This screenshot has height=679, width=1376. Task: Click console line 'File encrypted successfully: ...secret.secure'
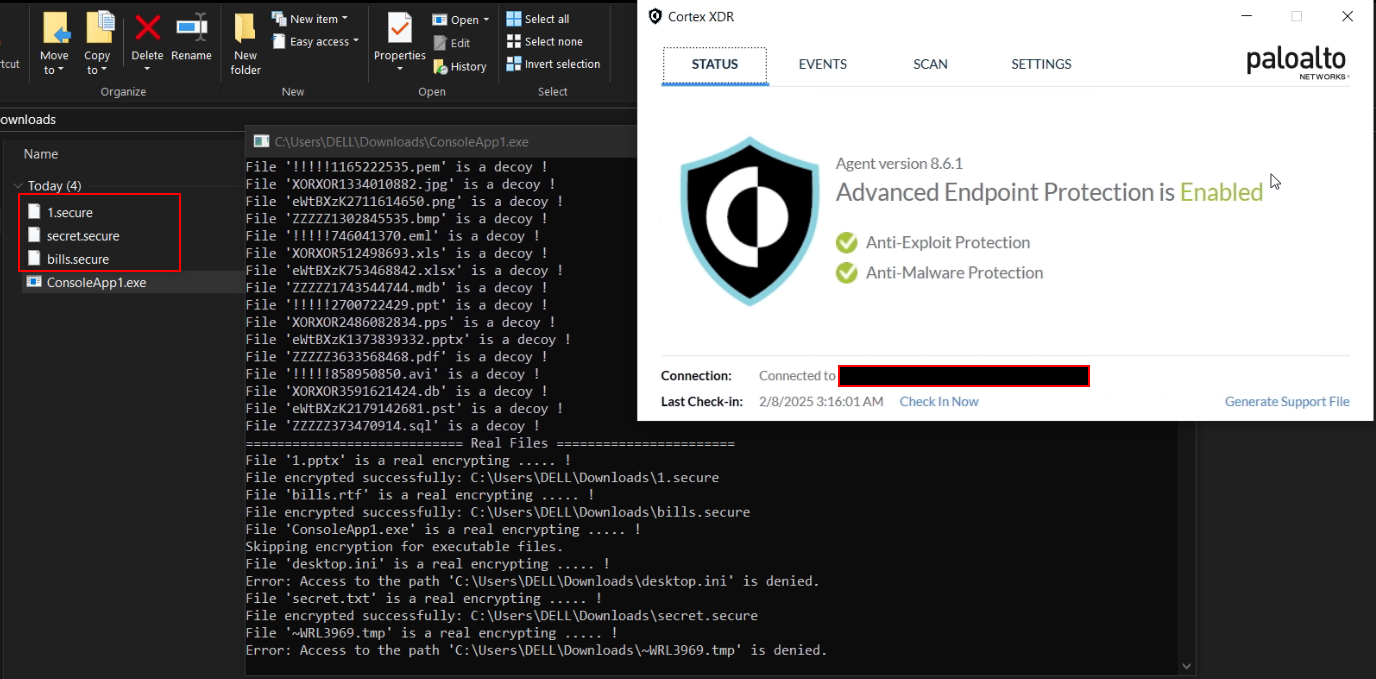point(502,616)
